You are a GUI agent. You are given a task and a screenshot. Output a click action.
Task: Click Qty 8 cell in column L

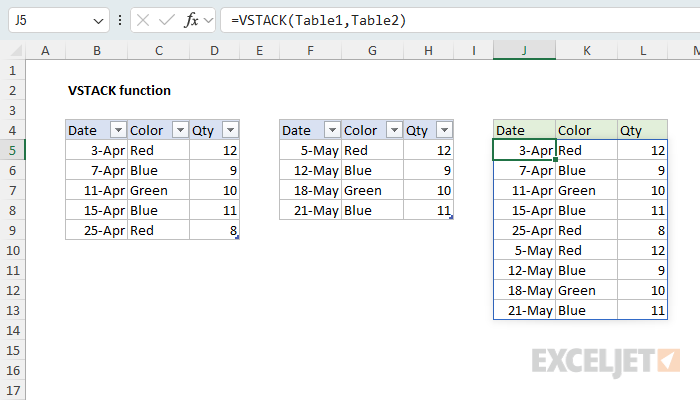coord(643,230)
